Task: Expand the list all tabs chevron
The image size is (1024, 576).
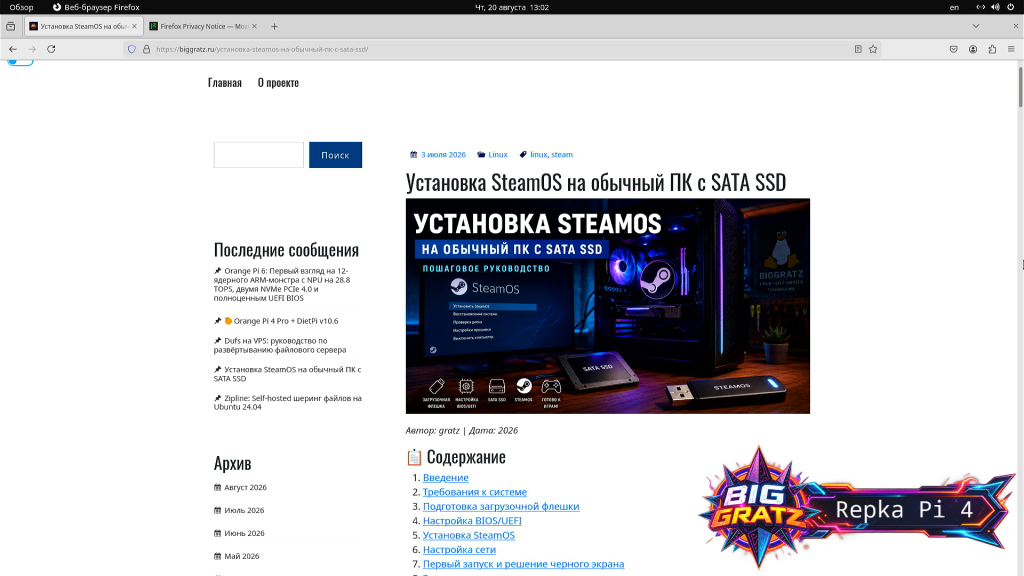Action: (976, 26)
